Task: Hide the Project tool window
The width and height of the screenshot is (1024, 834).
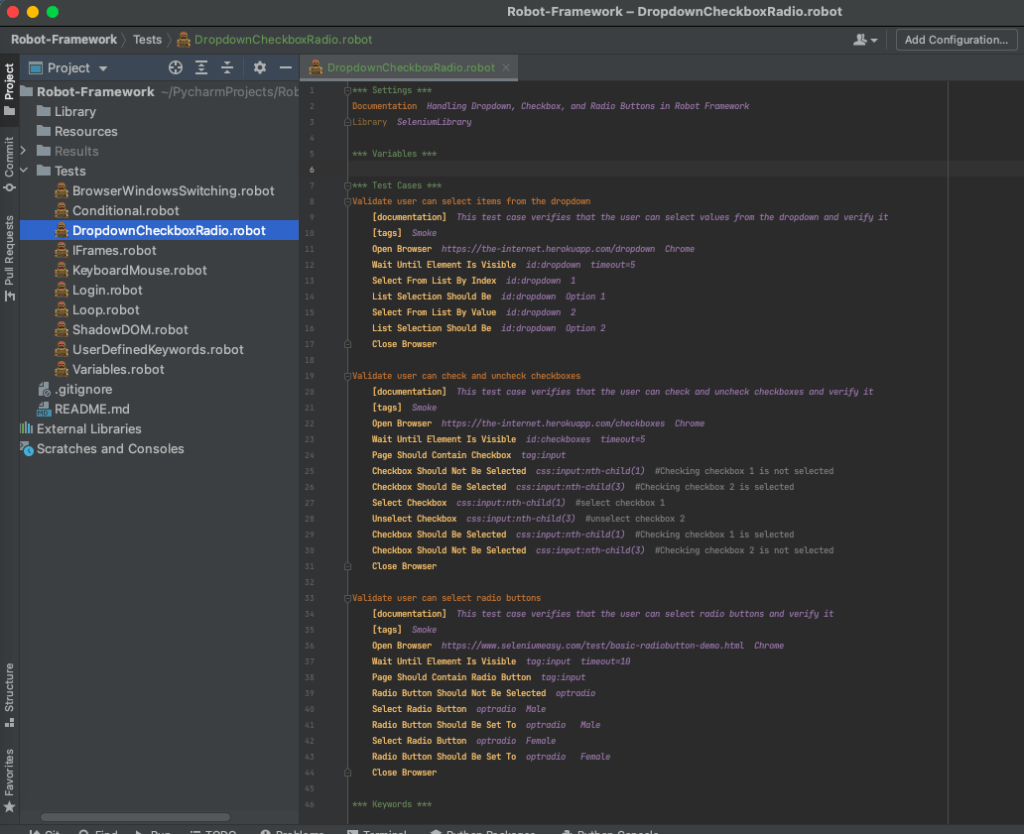Action: 285,67
